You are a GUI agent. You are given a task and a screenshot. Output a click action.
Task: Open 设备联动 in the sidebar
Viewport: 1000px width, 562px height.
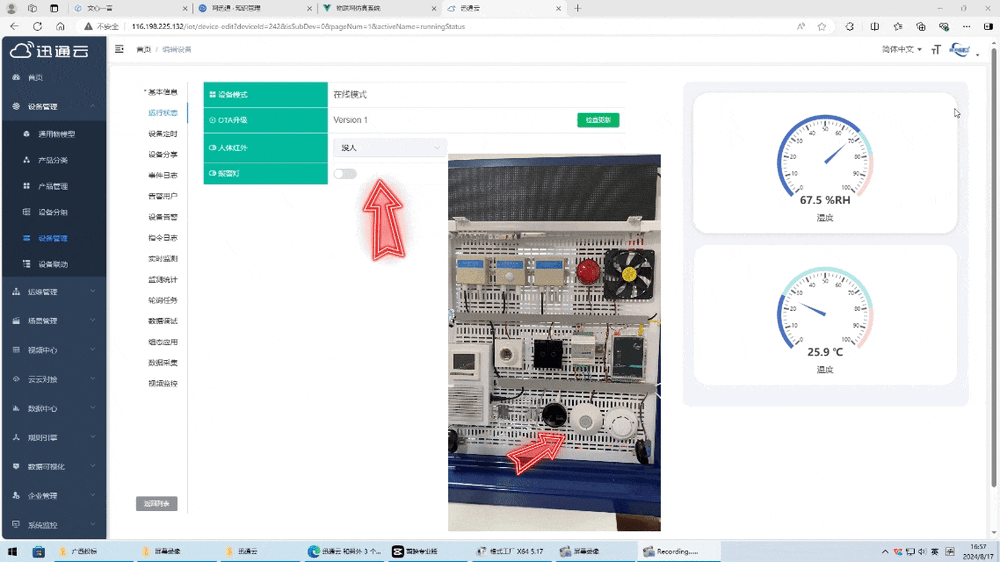coord(52,264)
